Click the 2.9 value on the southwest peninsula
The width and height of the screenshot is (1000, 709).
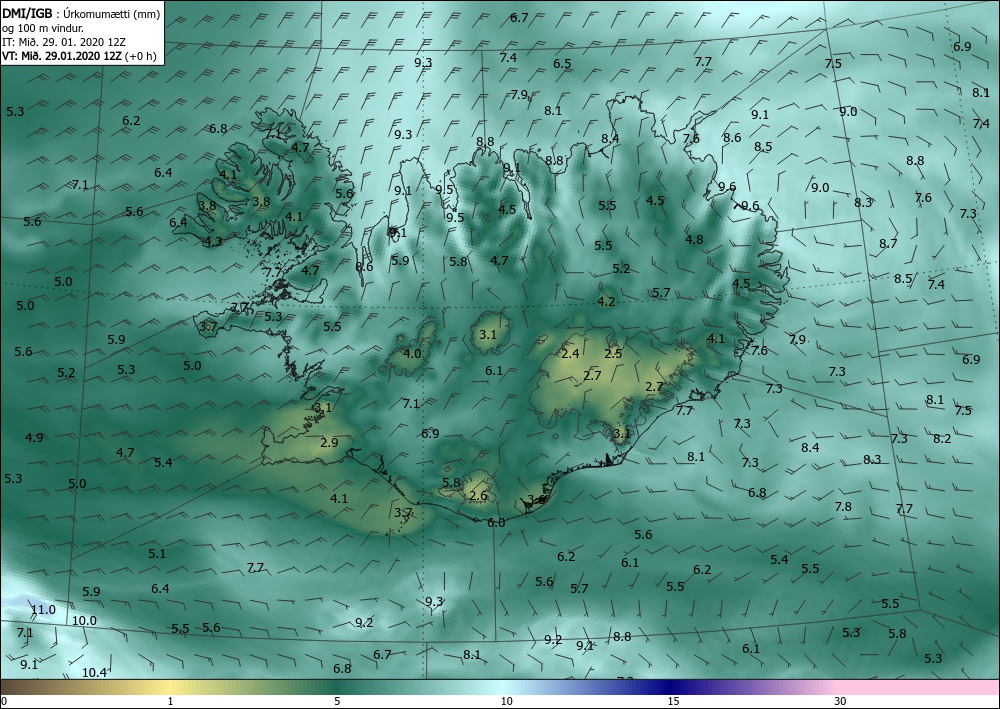329,442
